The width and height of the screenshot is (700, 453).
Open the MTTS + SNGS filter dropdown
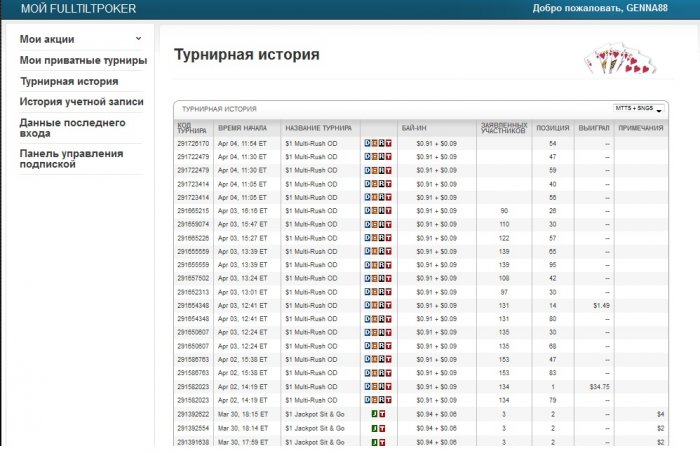click(x=638, y=108)
